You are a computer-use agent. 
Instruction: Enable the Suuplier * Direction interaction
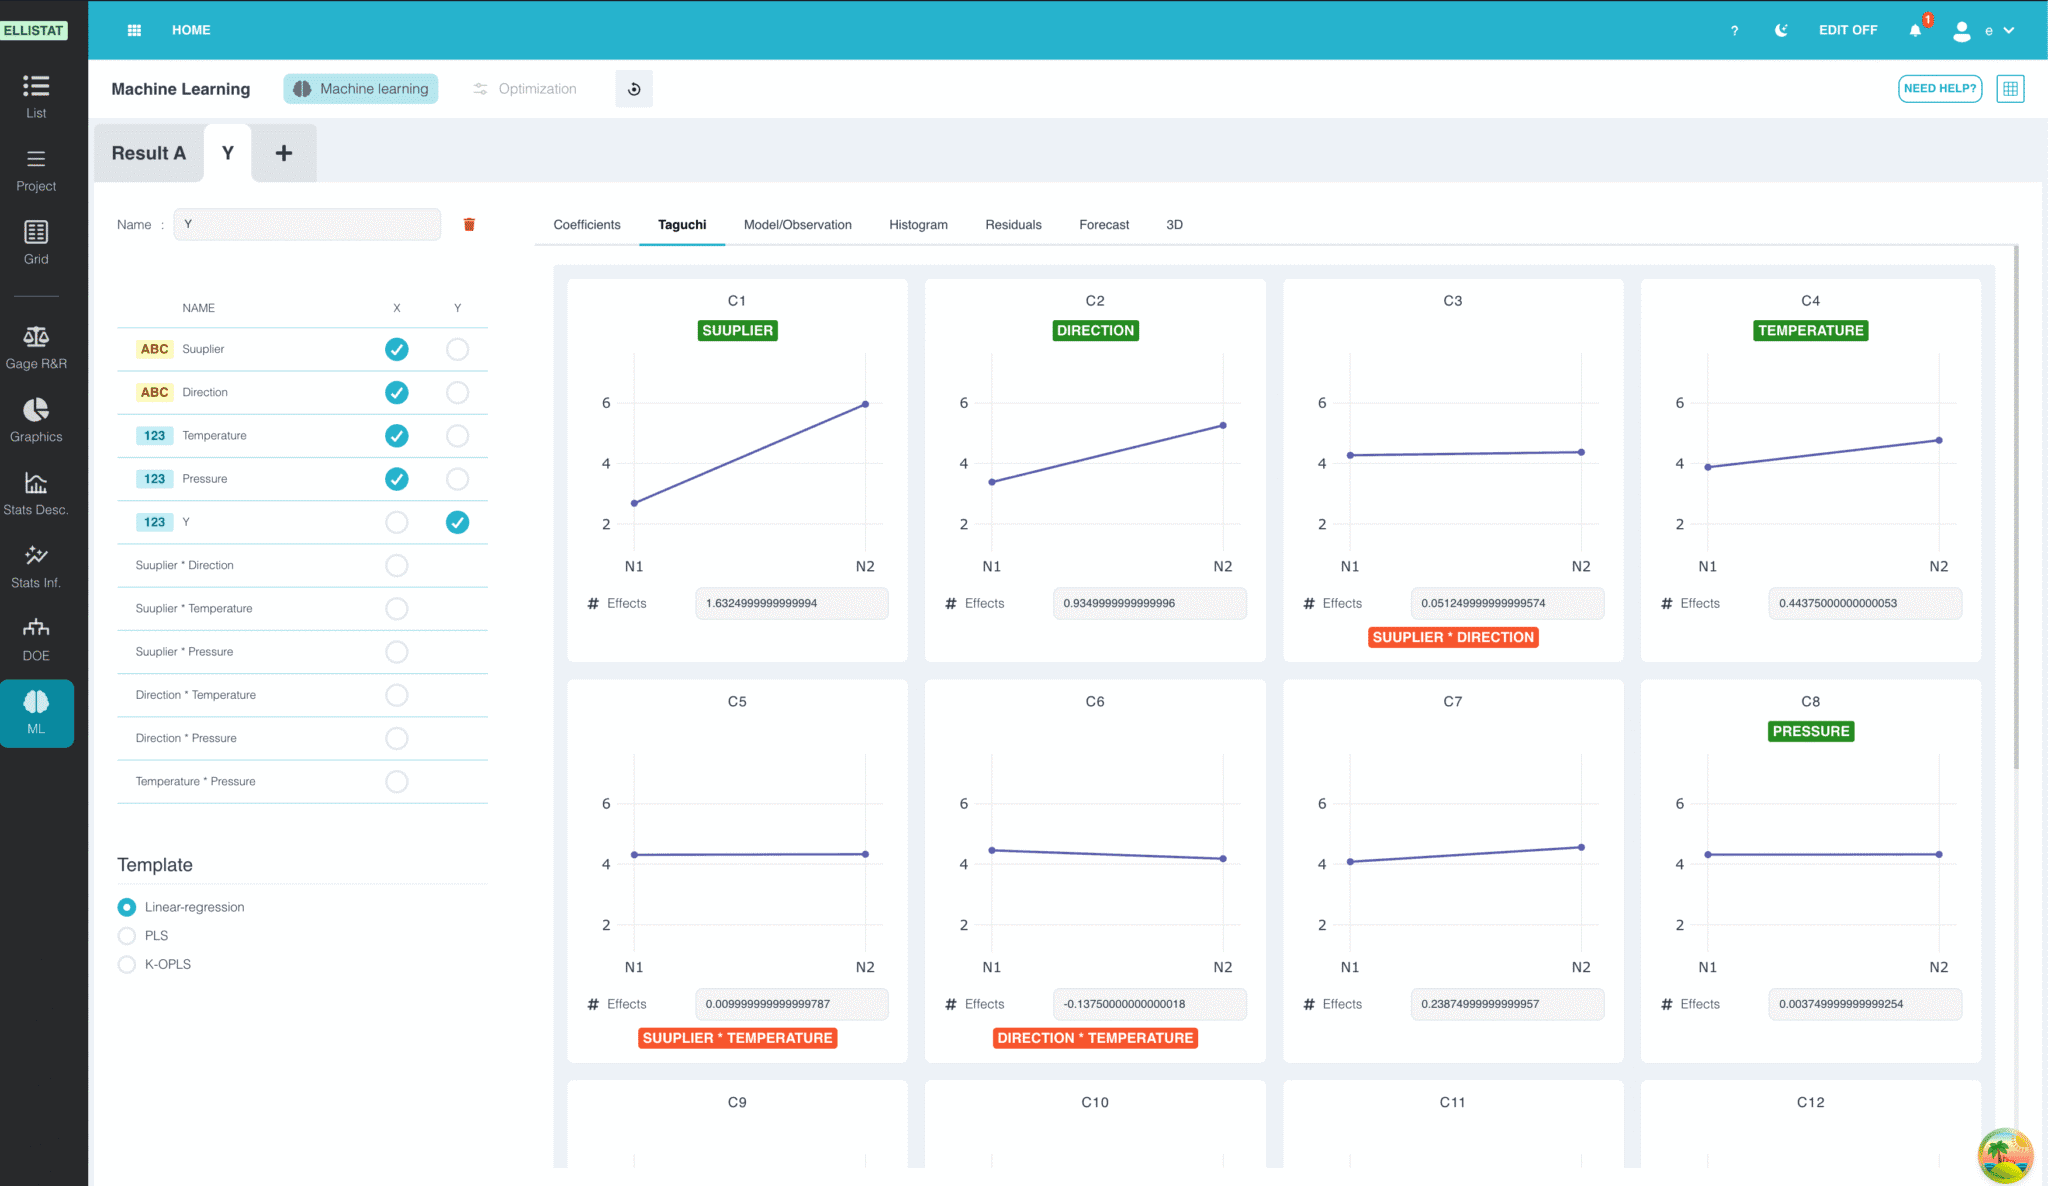[397, 565]
